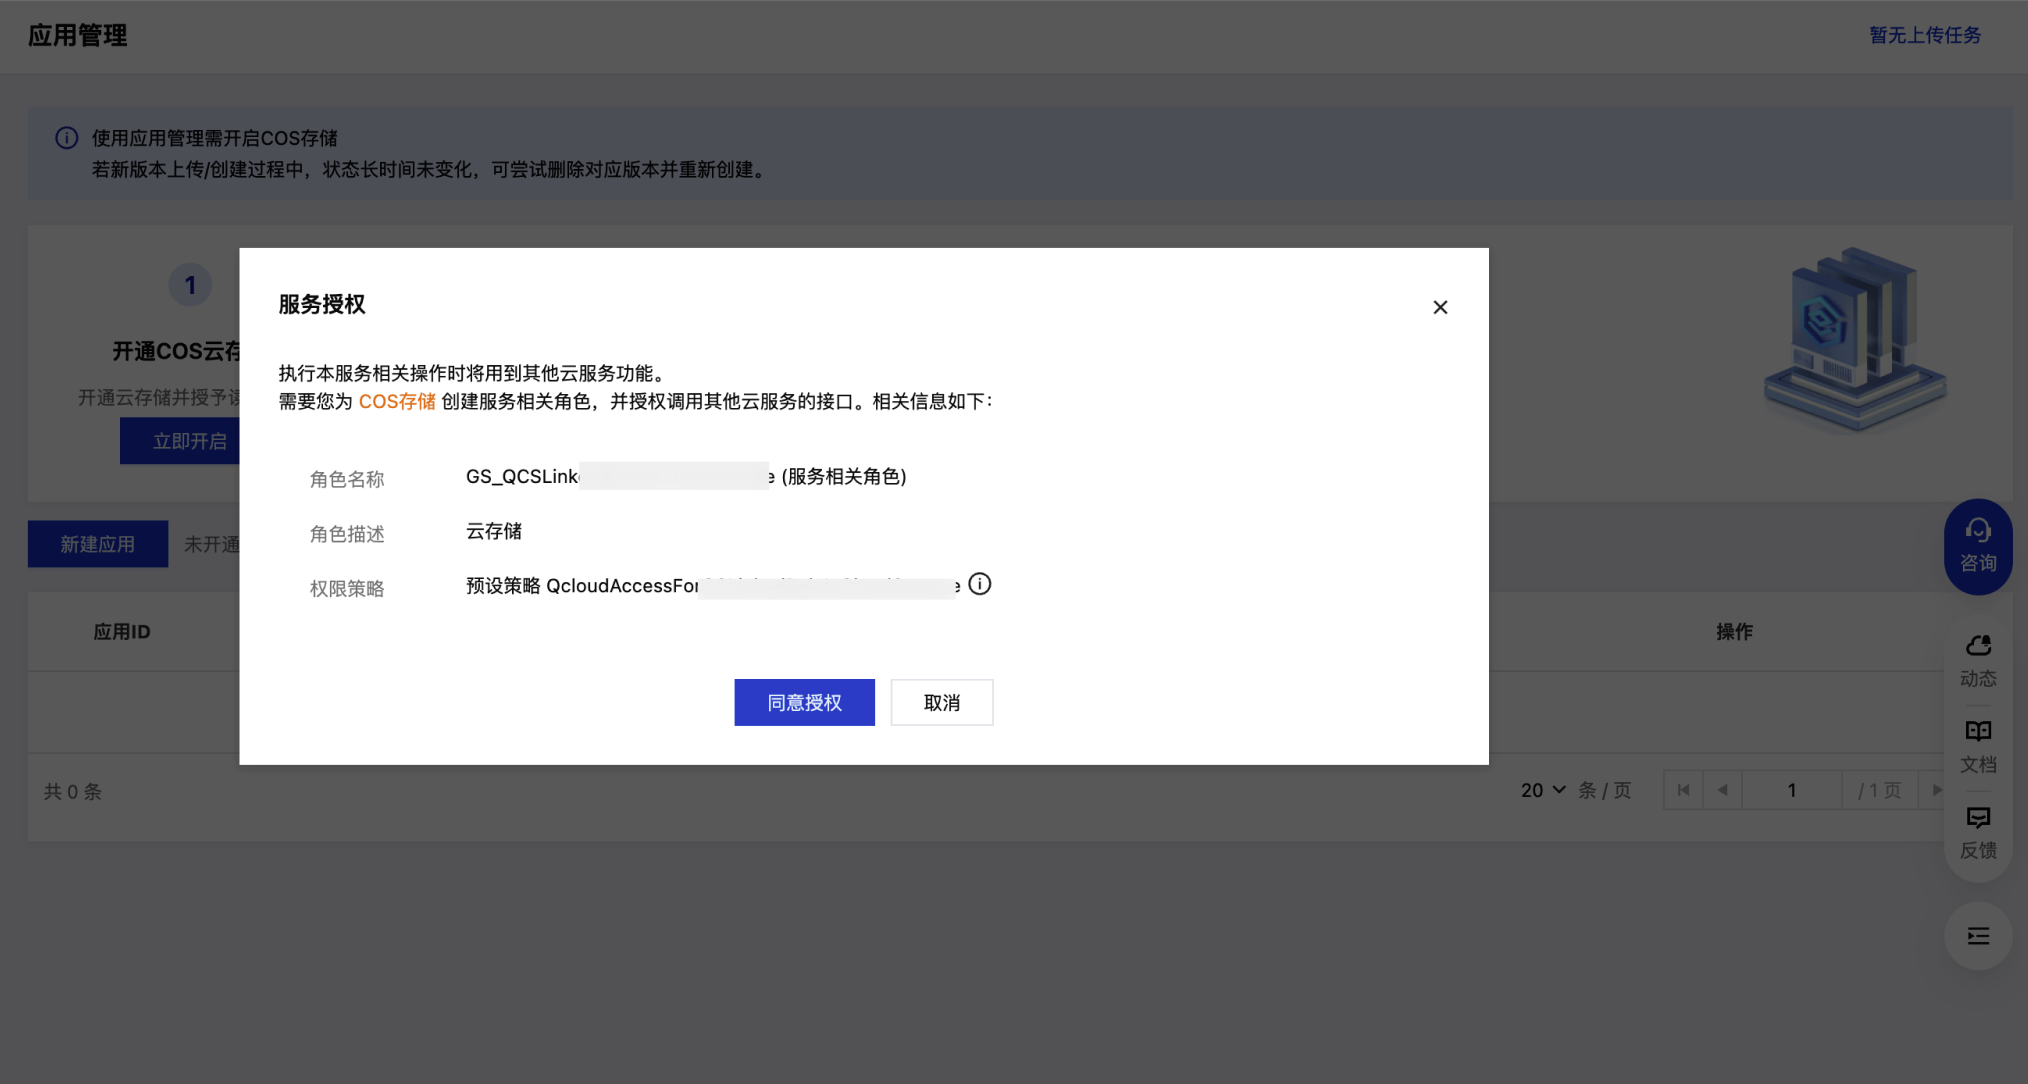
Task: Click the page number input field
Action: (x=1791, y=790)
